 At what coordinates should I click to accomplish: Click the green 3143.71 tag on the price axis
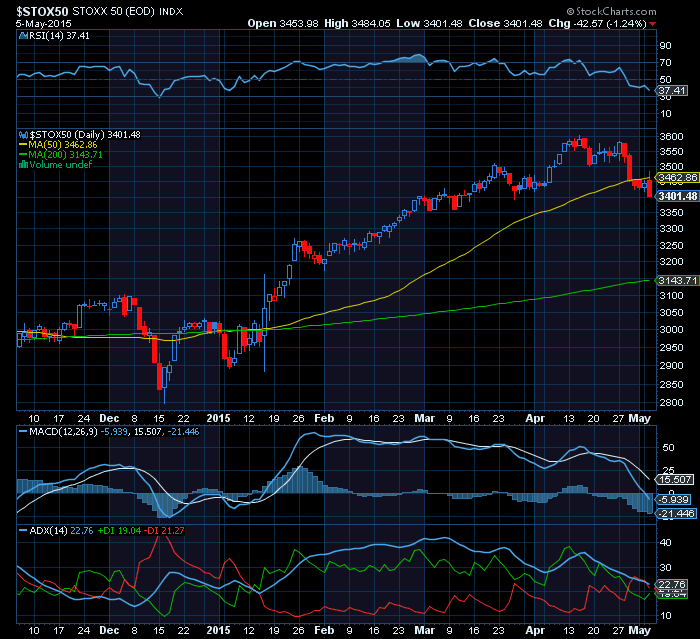coord(678,280)
